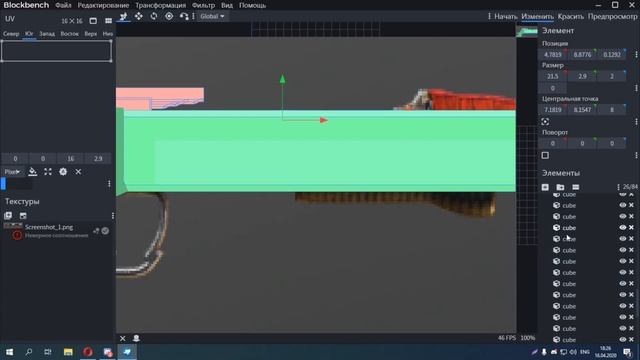
Task: Open the Вид menu
Action: [227, 5]
